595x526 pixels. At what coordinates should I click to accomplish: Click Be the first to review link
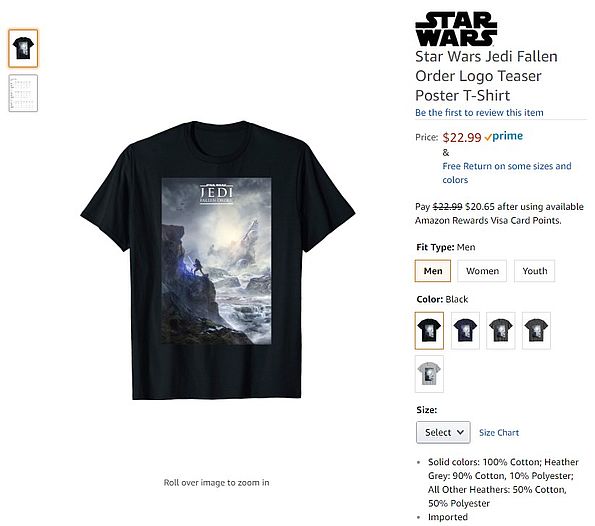[479, 113]
